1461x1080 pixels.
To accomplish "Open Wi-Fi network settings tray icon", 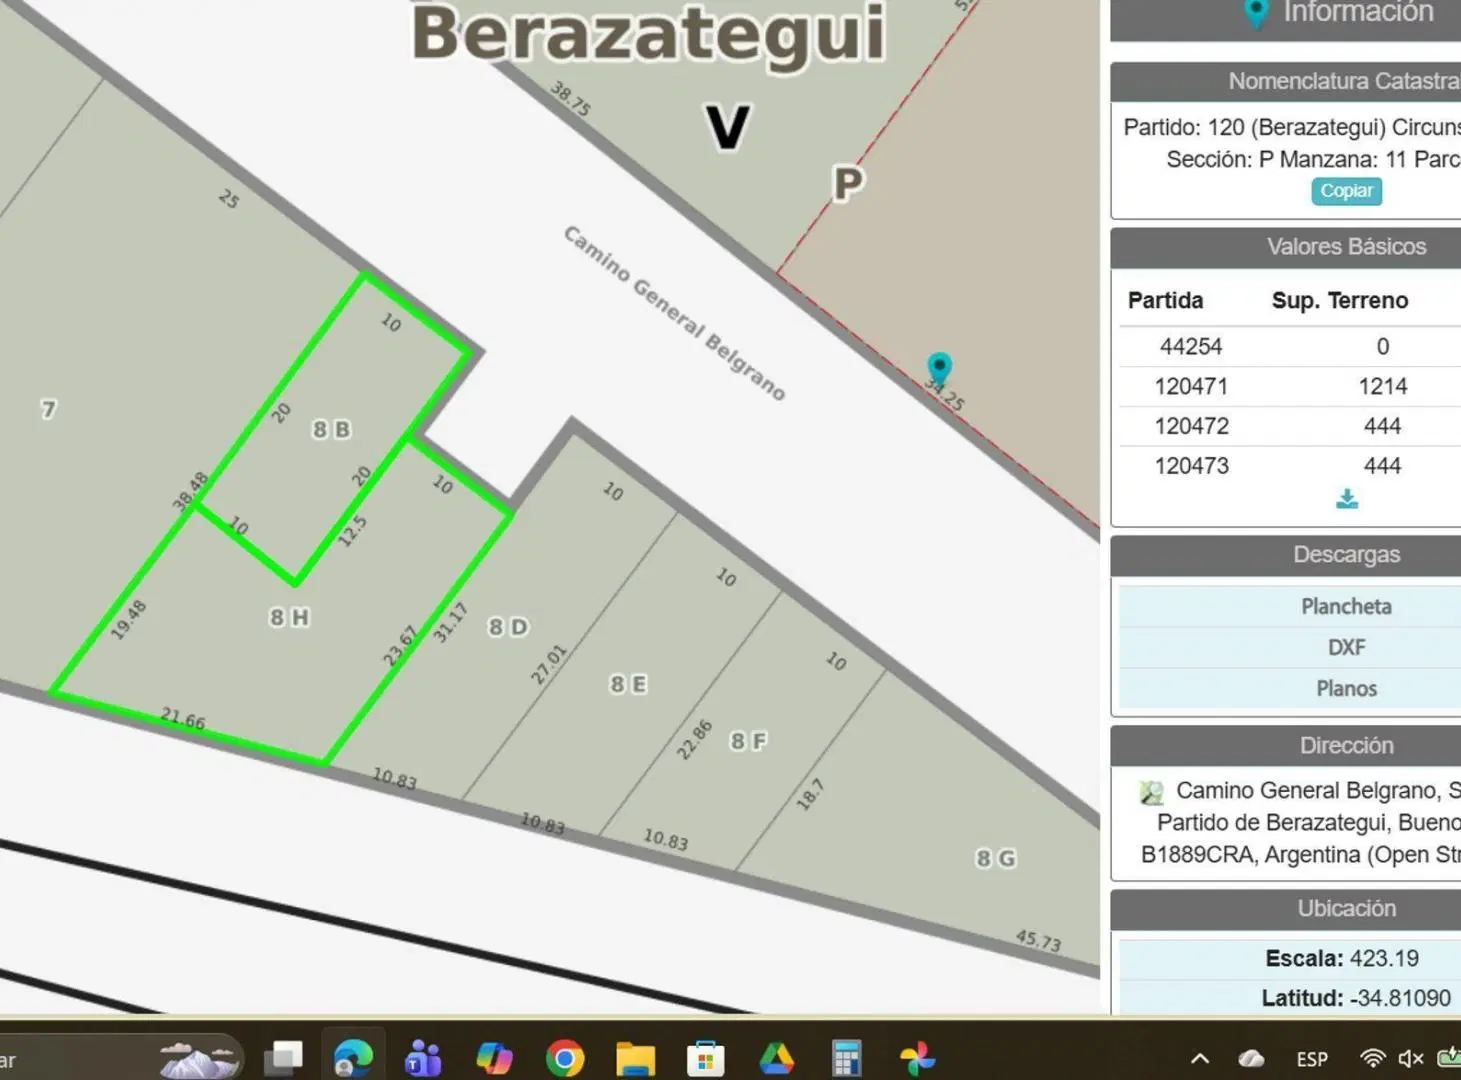I will tap(1373, 1058).
